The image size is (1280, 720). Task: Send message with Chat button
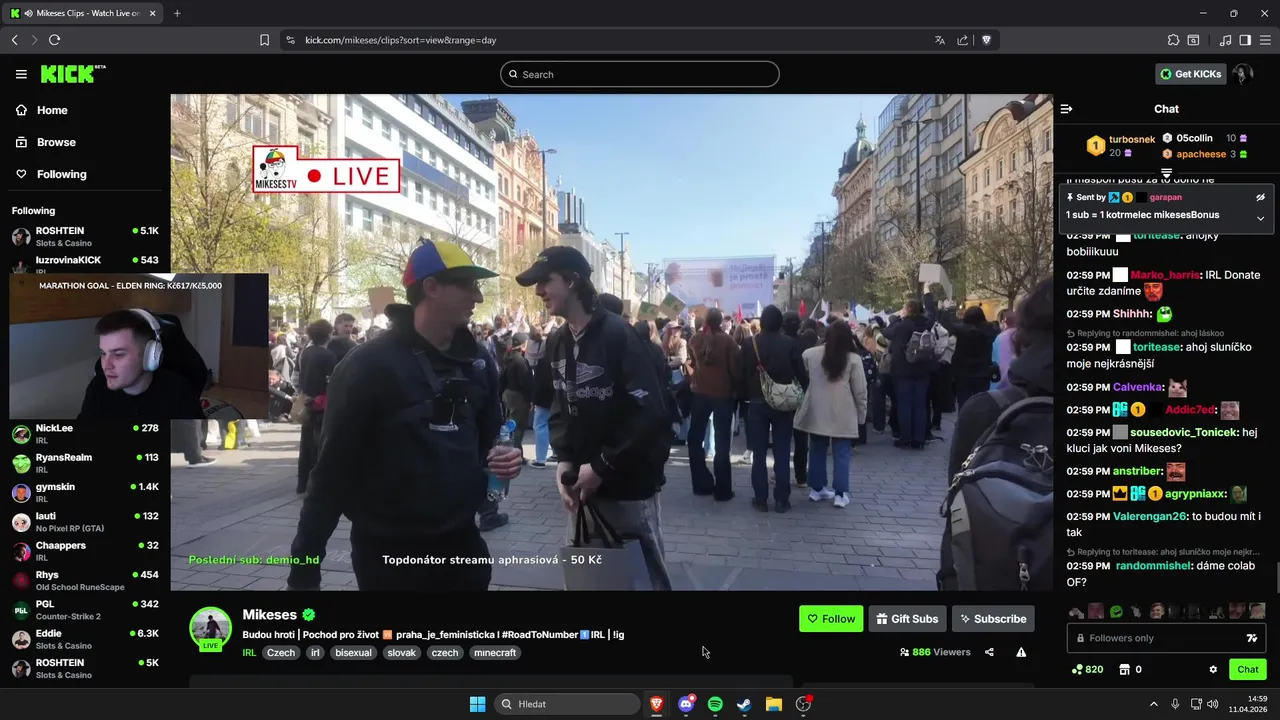pyautogui.click(x=1248, y=670)
